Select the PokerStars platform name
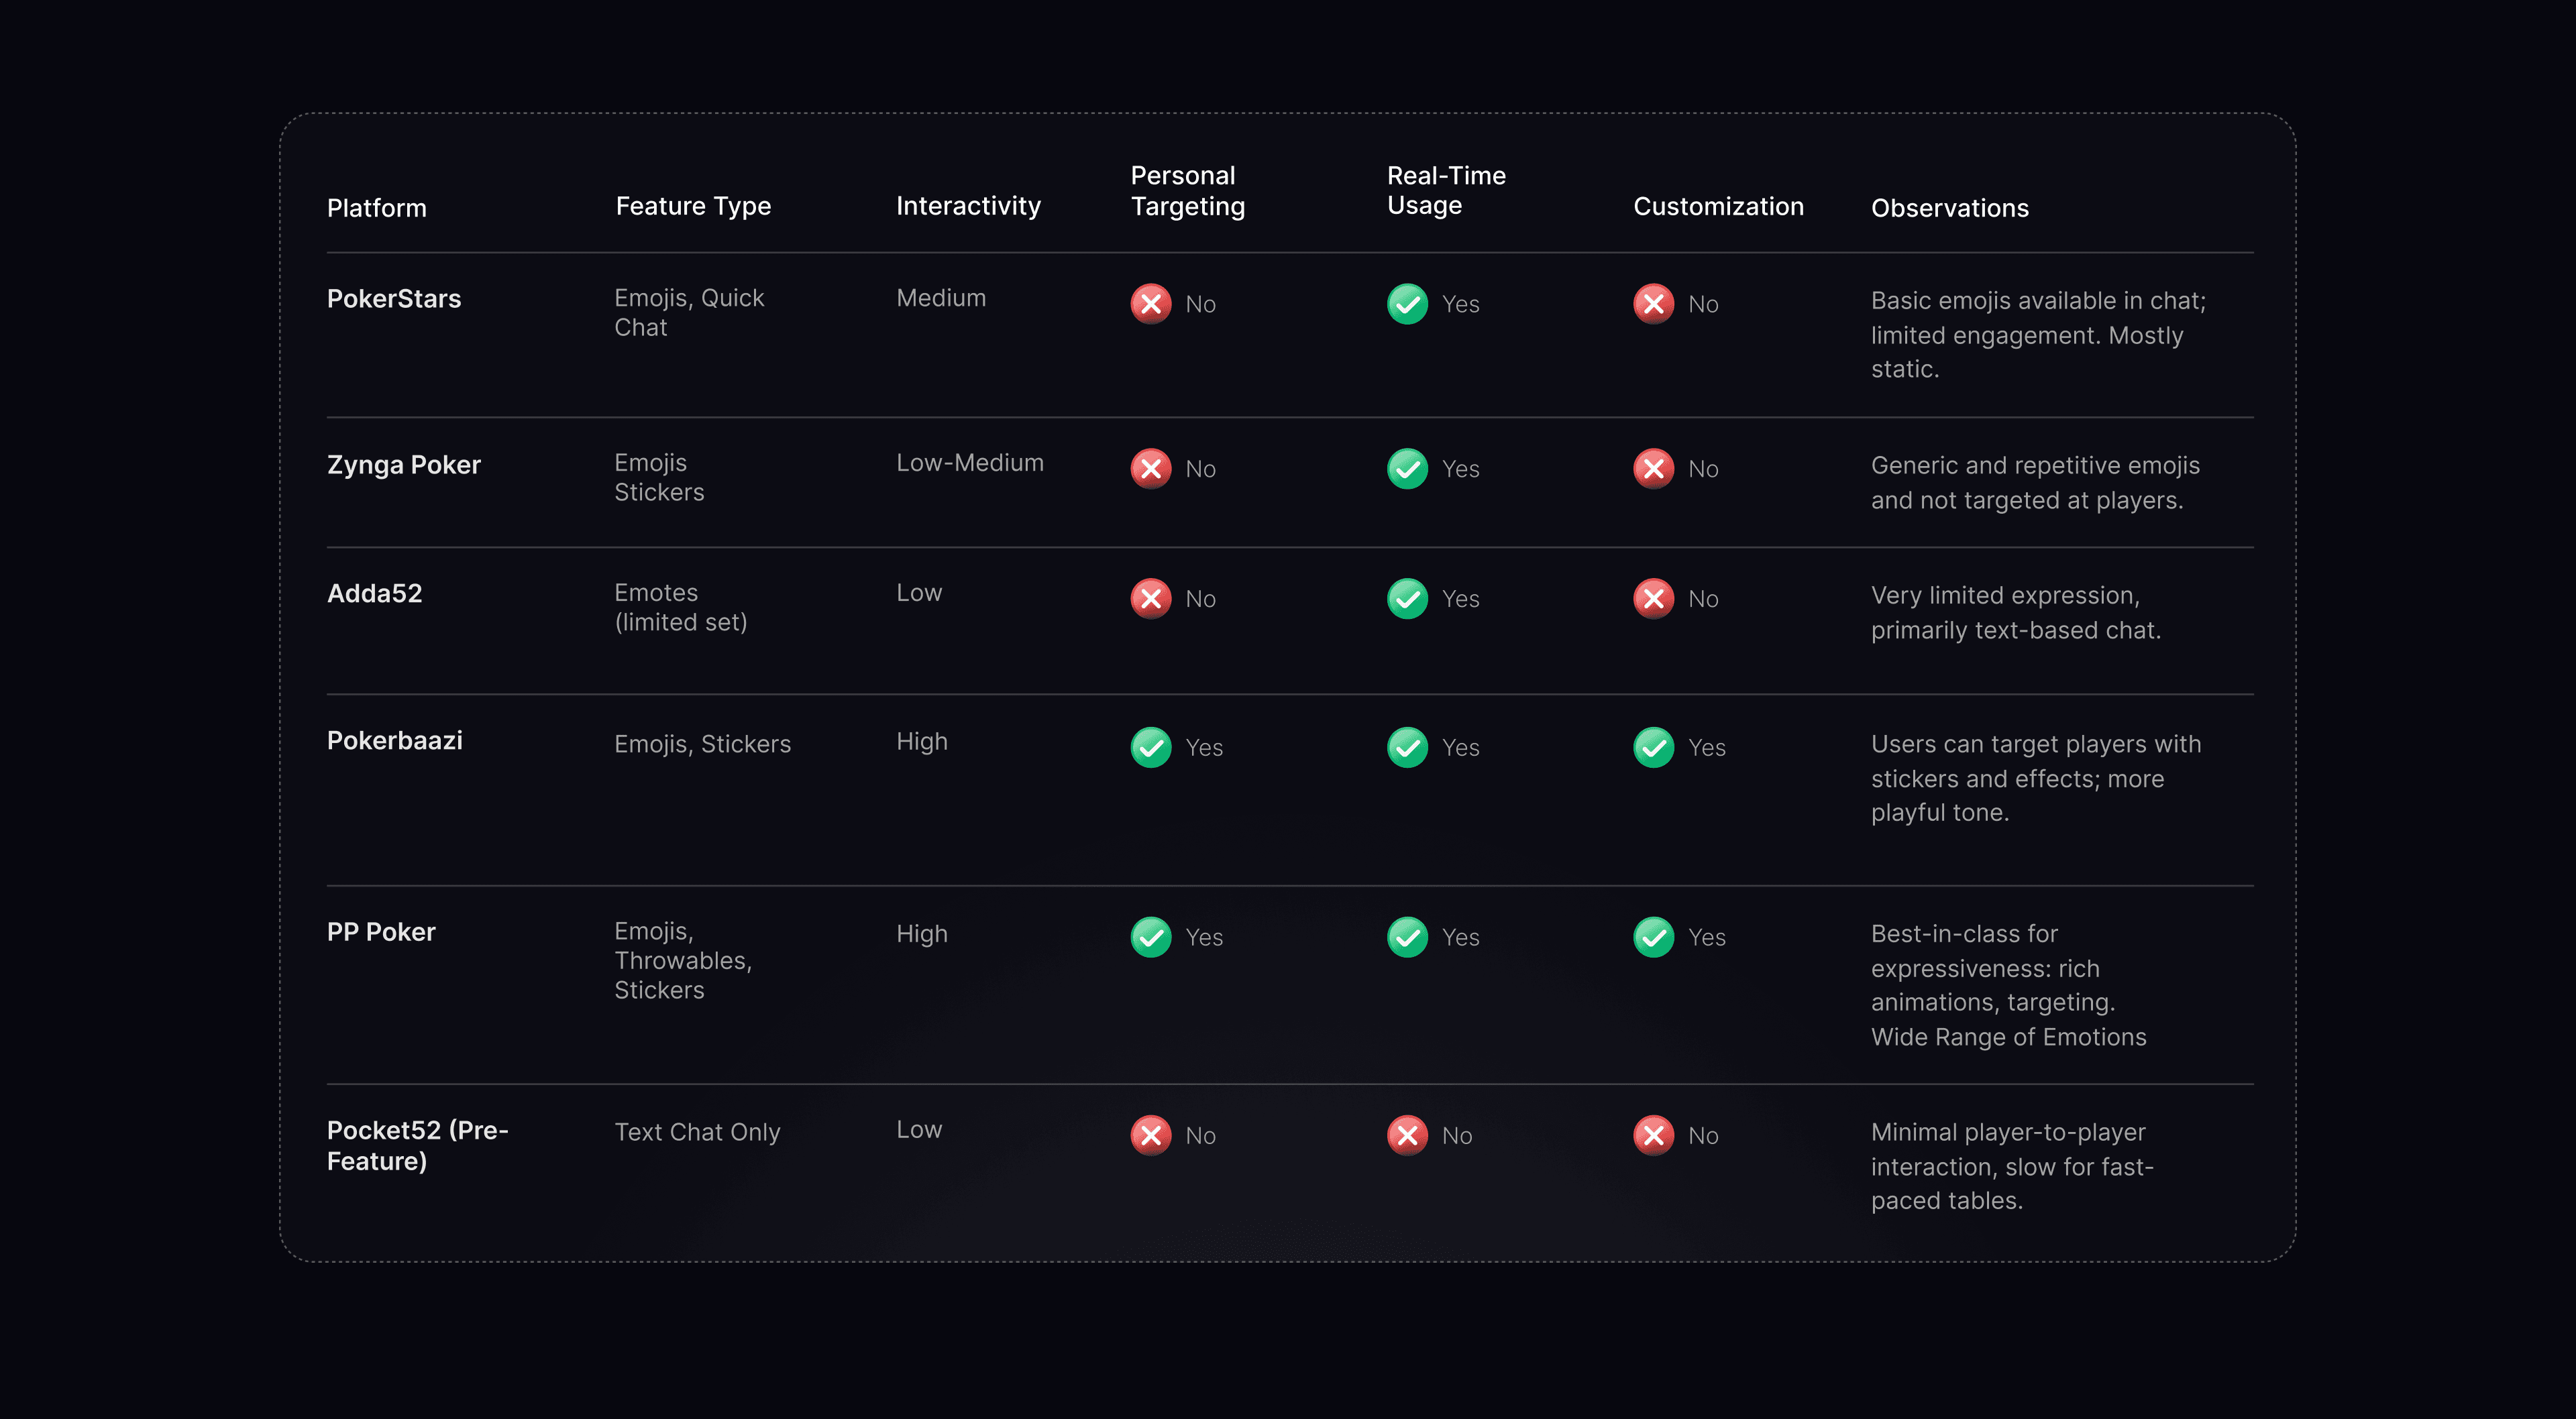This screenshot has width=2576, height=1419. [x=394, y=299]
